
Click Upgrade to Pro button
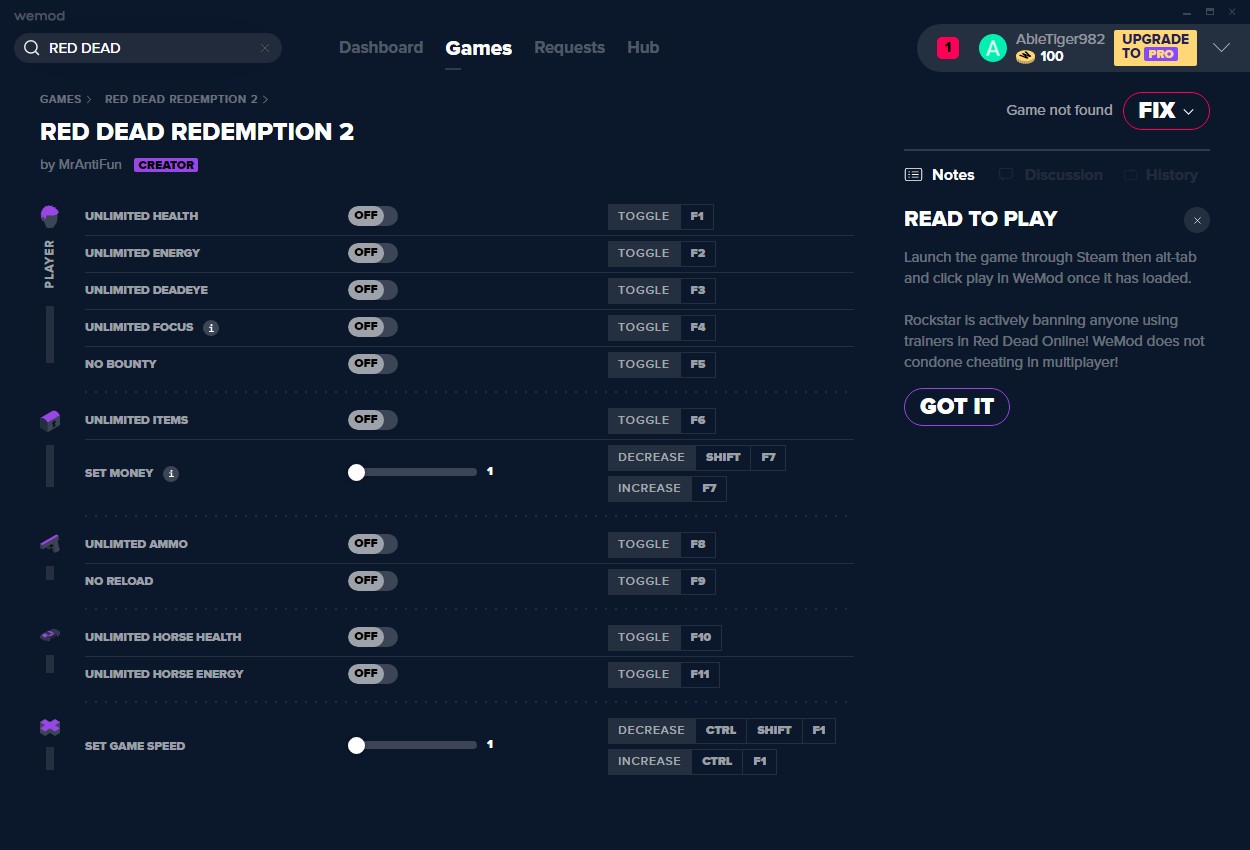(1155, 47)
